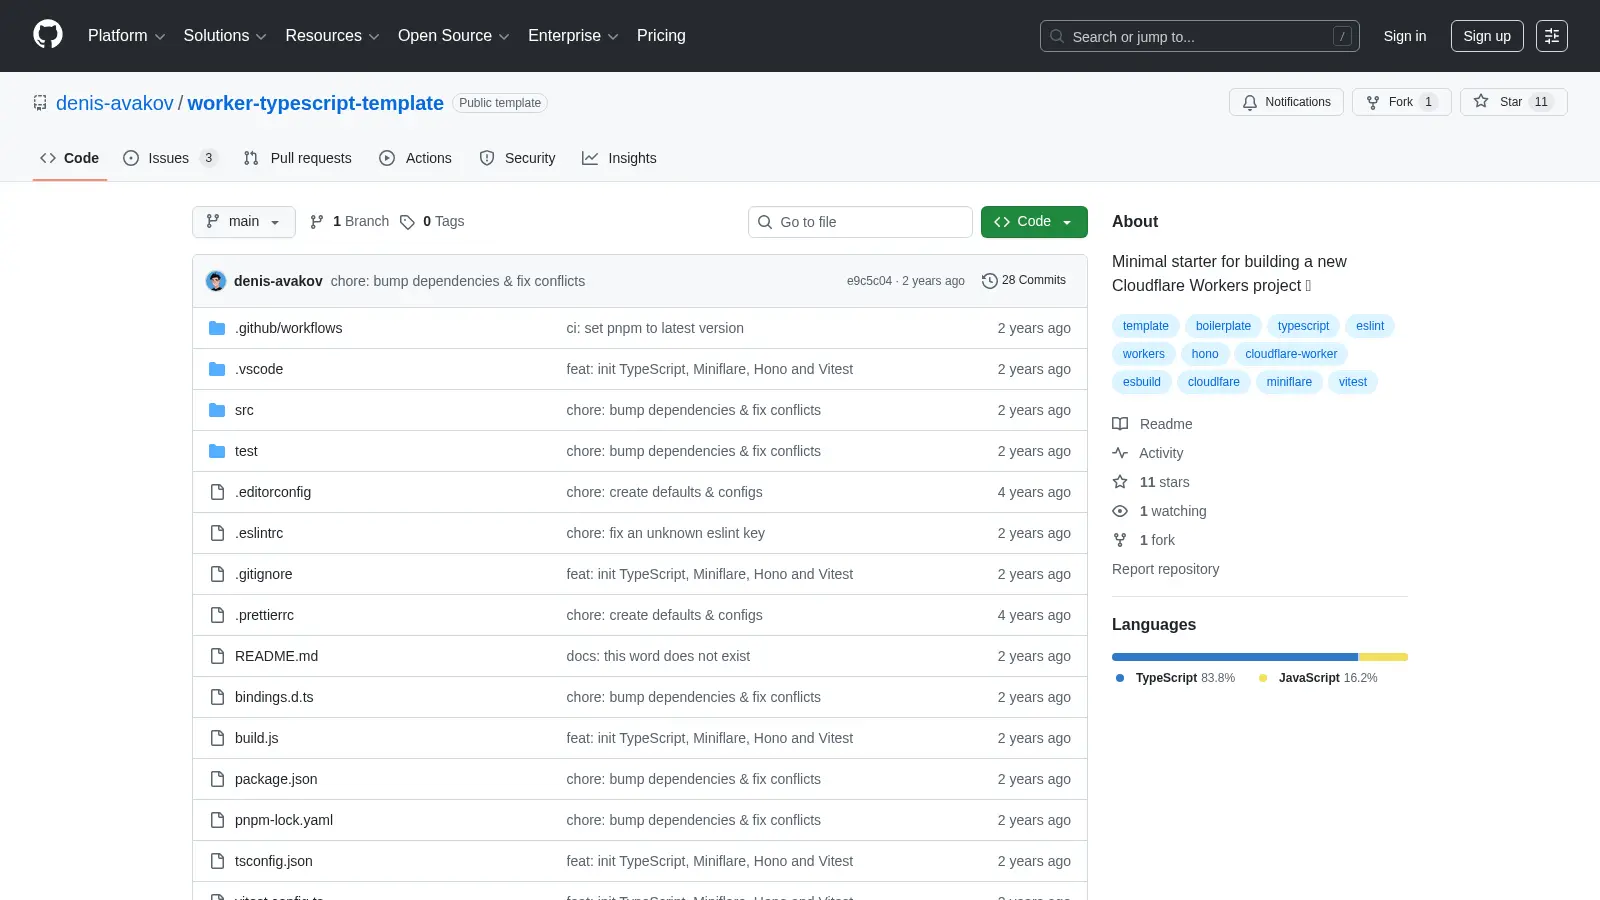This screenshot has width=1600, height=900.
Task: Open the tsconfig.json file
Action: (x=274, y=861)
